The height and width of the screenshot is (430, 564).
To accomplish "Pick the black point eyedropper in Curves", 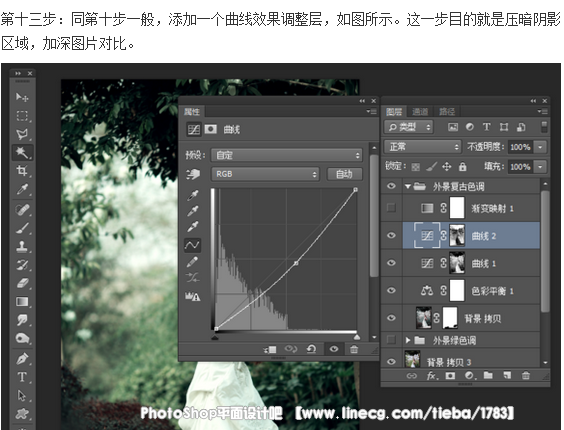I will pyautogui.click(x=192, y=195).
